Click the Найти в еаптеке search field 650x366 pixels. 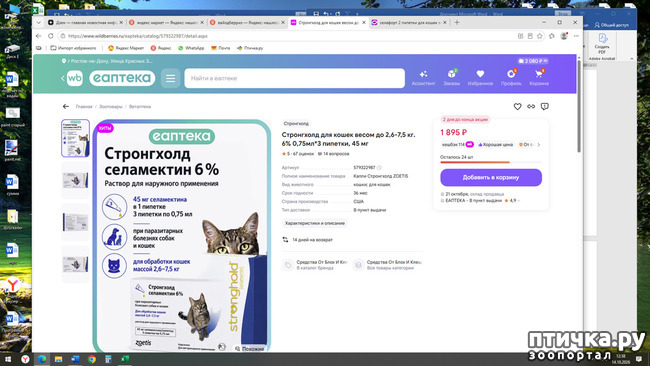click(294, 78)
